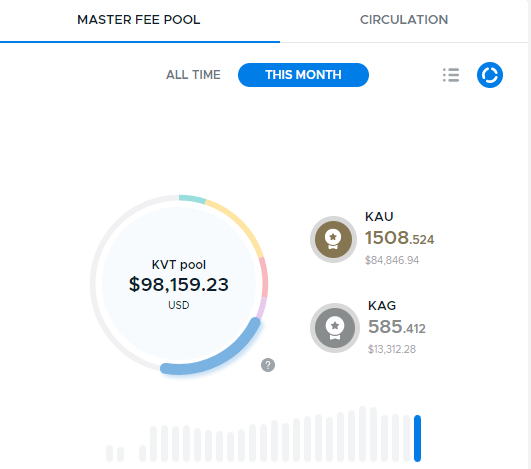Select the highlighted blue bar in bar chart

pyautogui.click(x=417, y=438)
